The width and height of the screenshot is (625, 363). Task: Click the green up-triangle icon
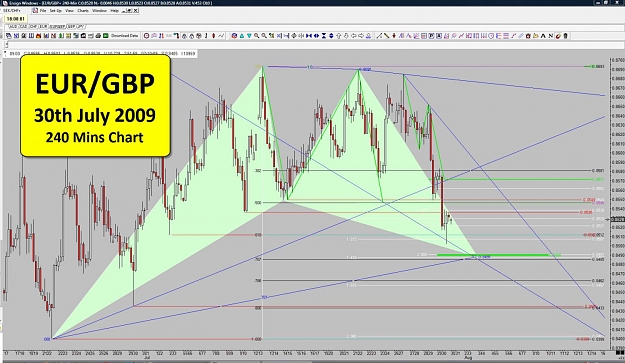[242, 36]
